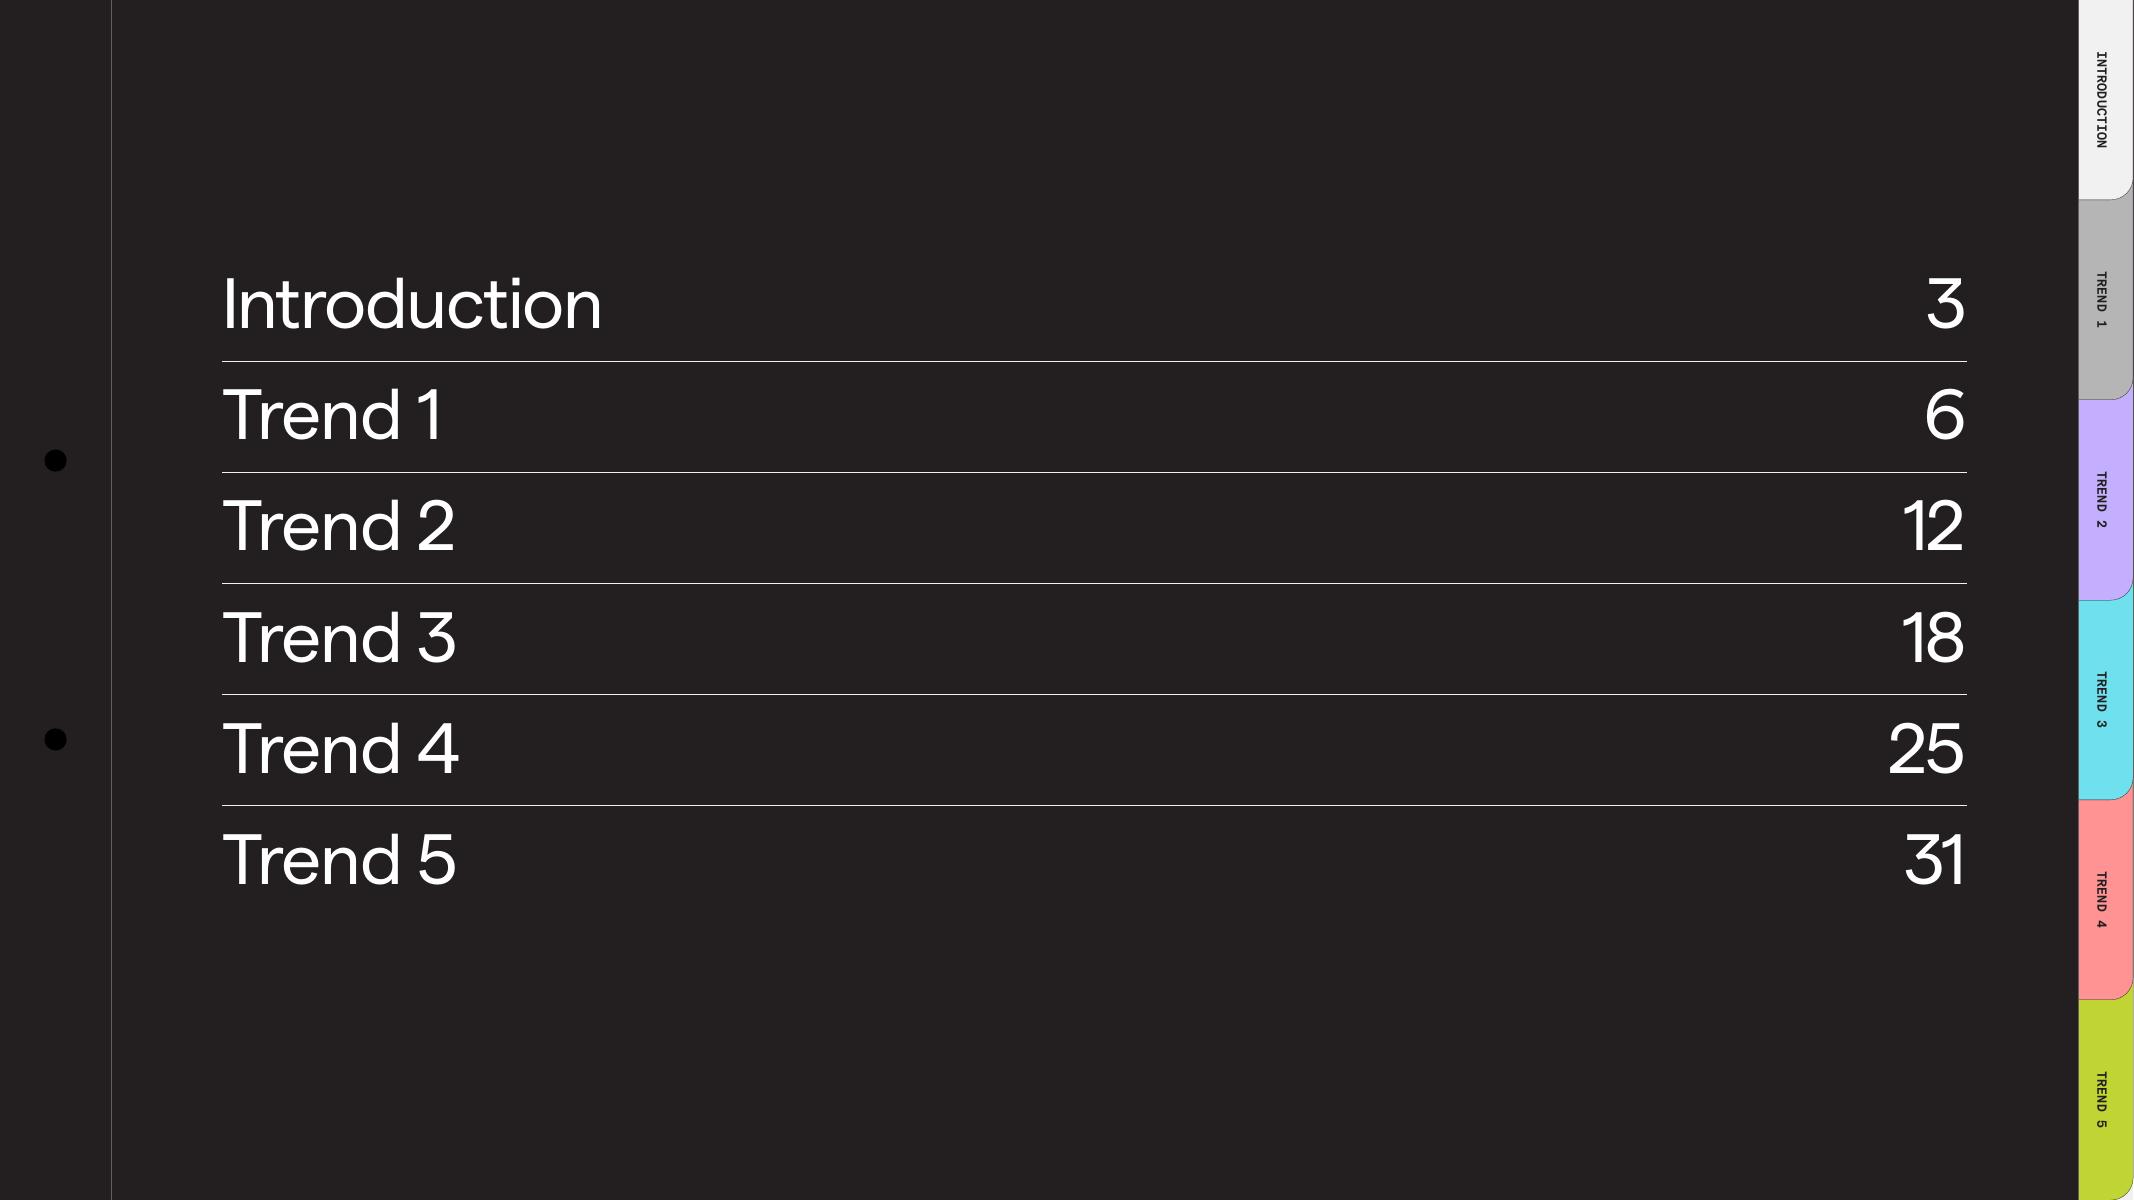Navigate to Trend 3 contents entry
This screenshot has width=2134, height=1200.
pos(339,637)
